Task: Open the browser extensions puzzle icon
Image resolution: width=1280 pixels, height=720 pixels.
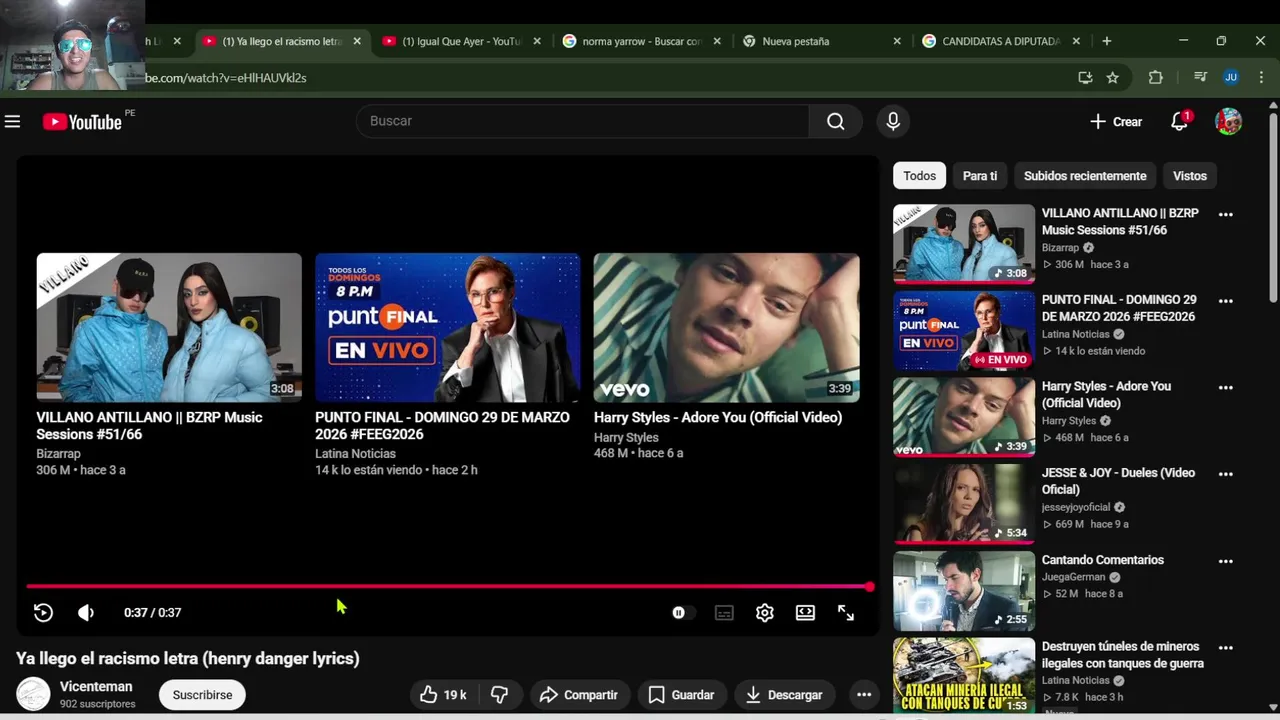Action: (1156, 77)
